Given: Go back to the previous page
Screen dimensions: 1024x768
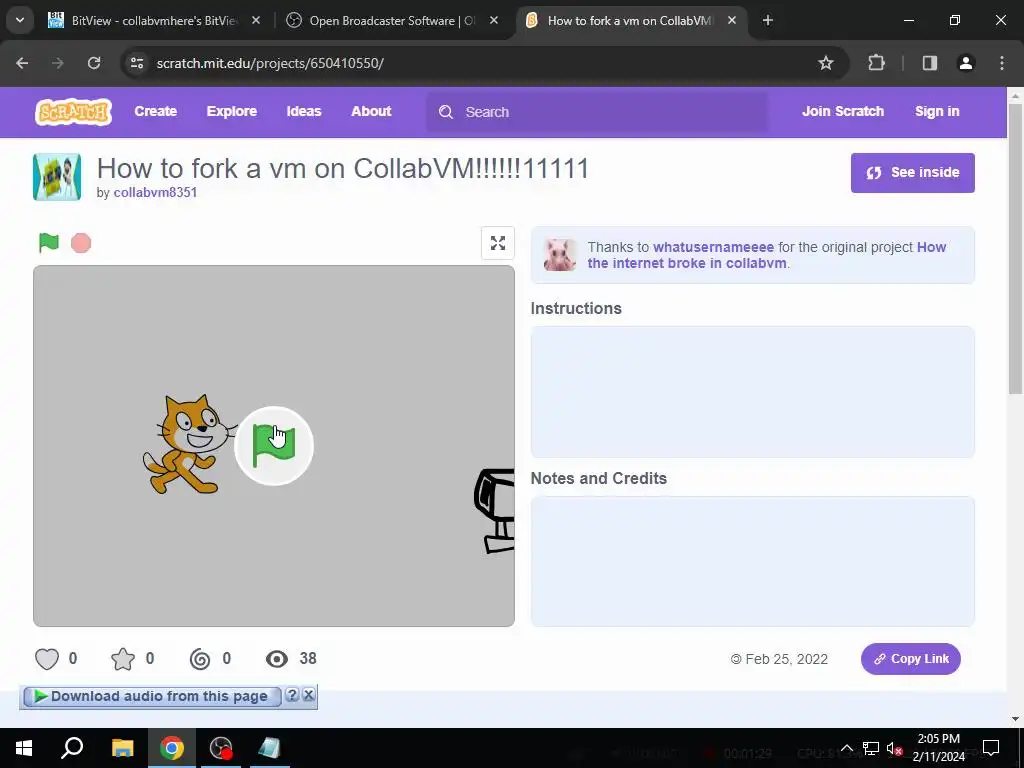Looking at the screenshot, I should coord(22,63).
